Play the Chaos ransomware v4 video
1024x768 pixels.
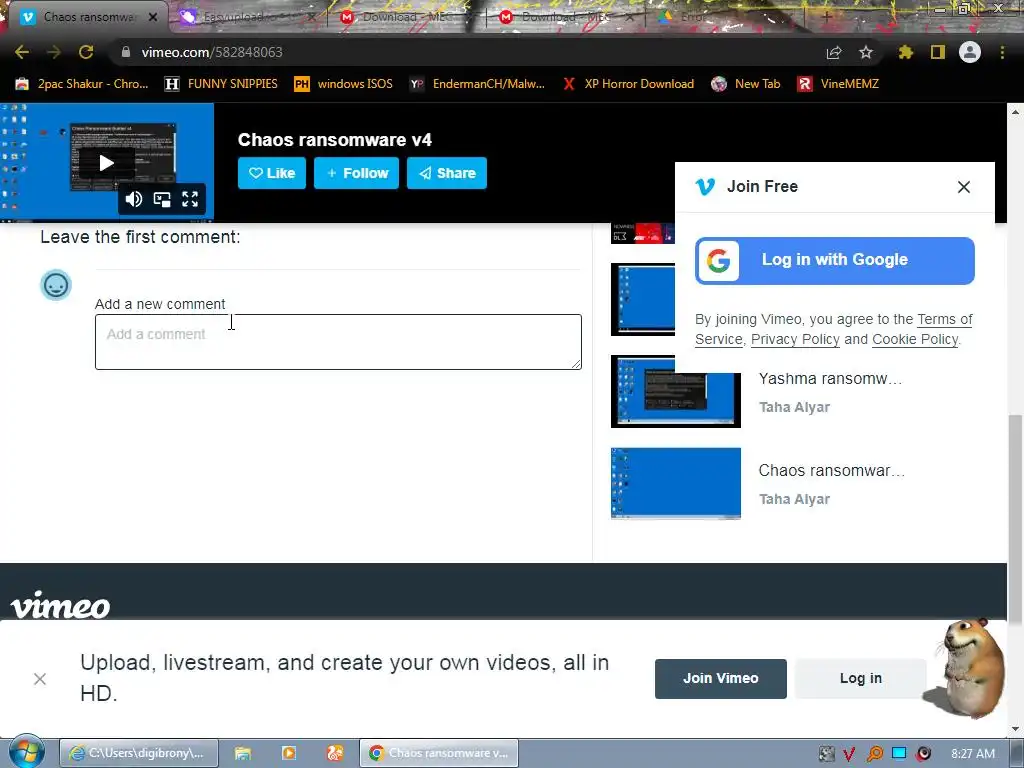pyautogui.click(x=106, y=163)
